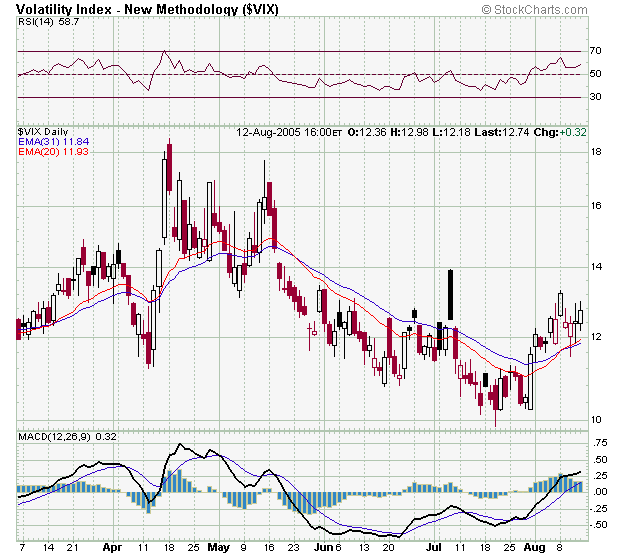Screen dimensions: 620x558
Task: Select the 'EMA(31) 11.84' legend entry
Action: (53, 142)
